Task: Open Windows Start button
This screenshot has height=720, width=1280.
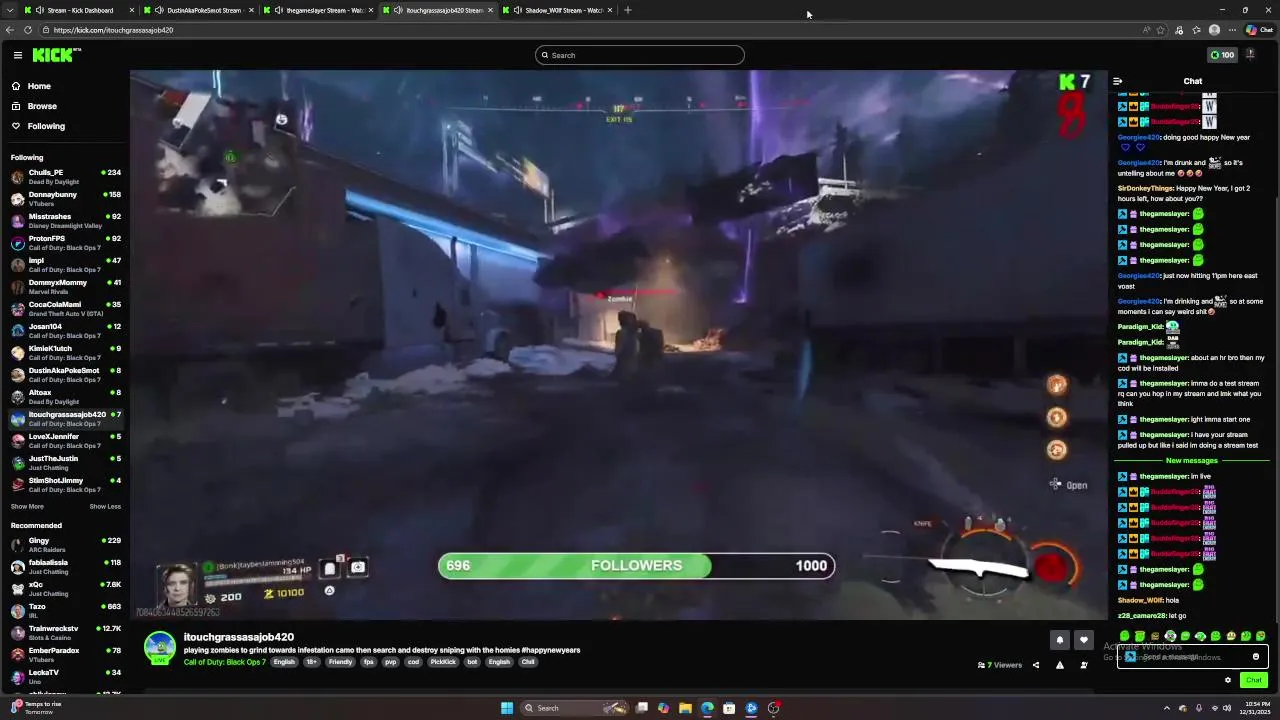Action: tap(507, 708)
